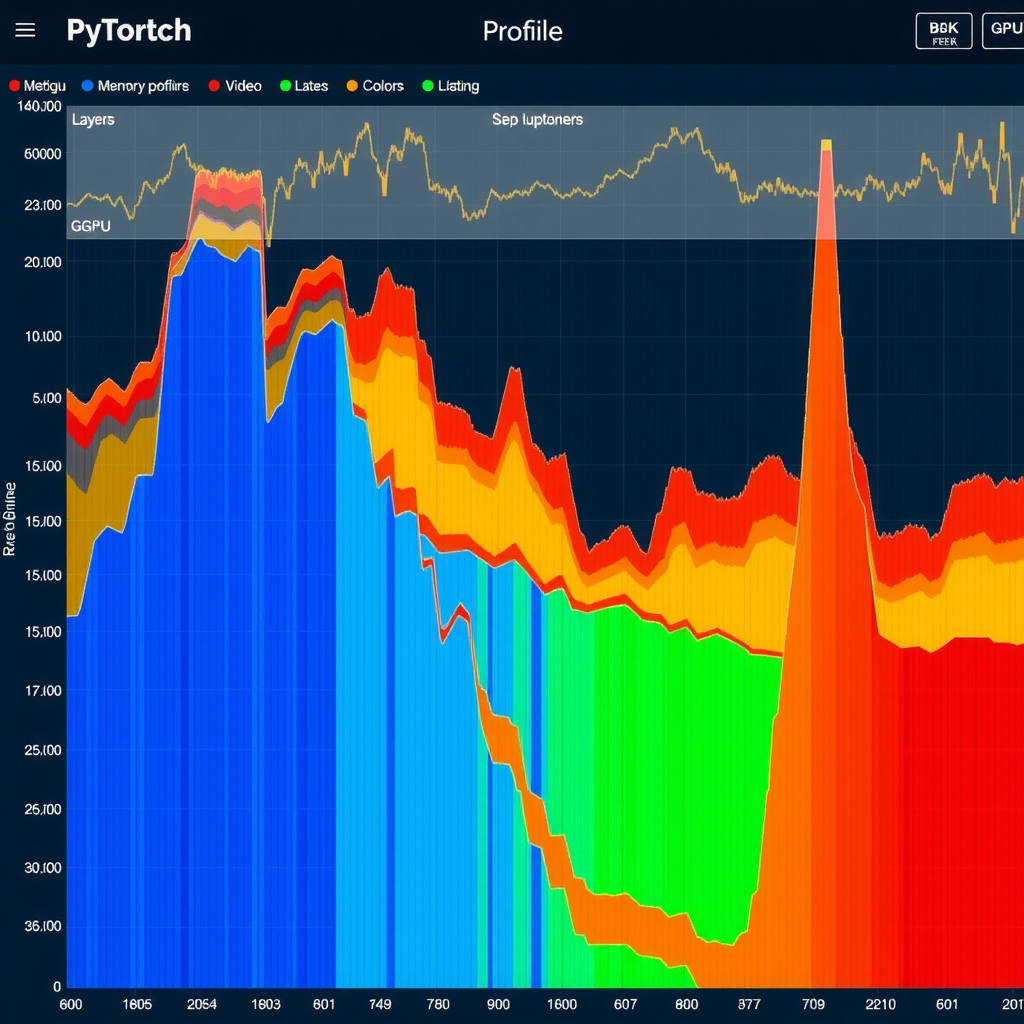Screen dimensions: 1024x1024
Task: Expand the Sep luptoners panel
Action: coord(537,119)
